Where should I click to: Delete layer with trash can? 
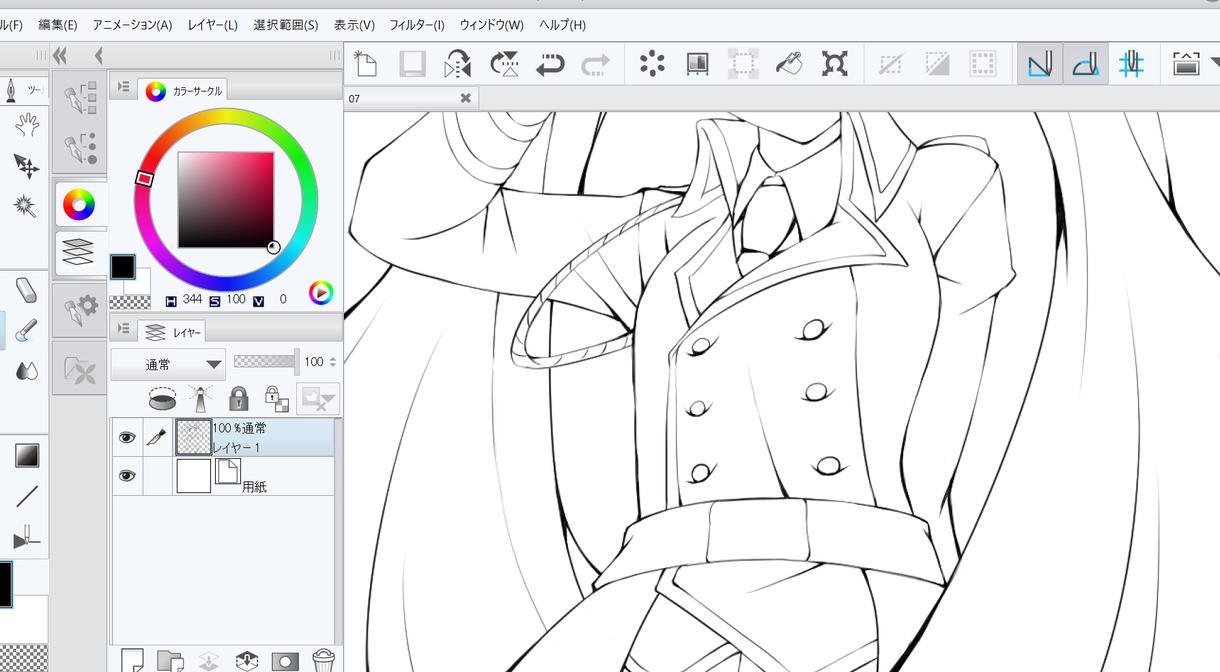coord(323,660)
